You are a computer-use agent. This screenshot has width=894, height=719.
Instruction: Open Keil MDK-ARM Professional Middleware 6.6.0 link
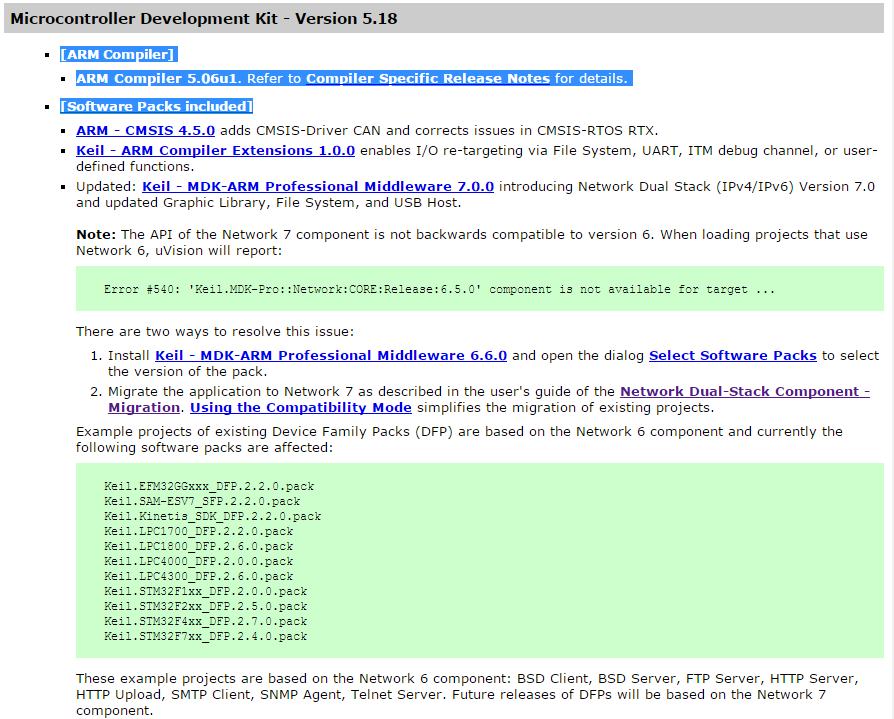point(331,355)
